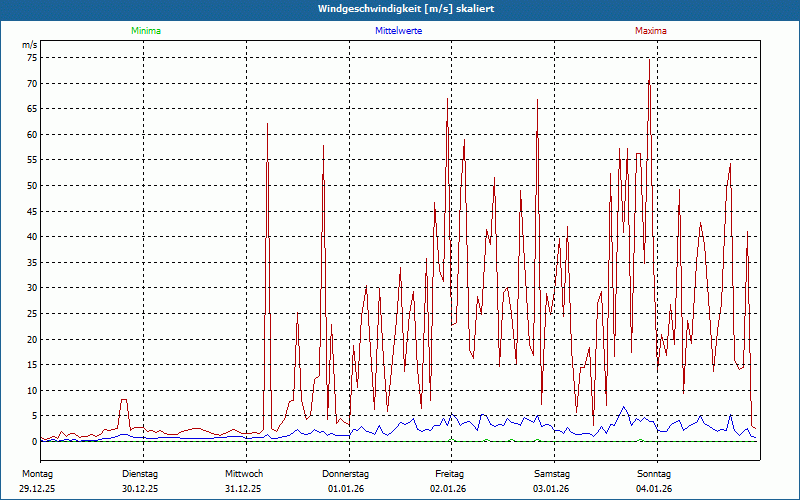Click the y-axis value 65
Screen dimensions: 800x500
point(32,109)
